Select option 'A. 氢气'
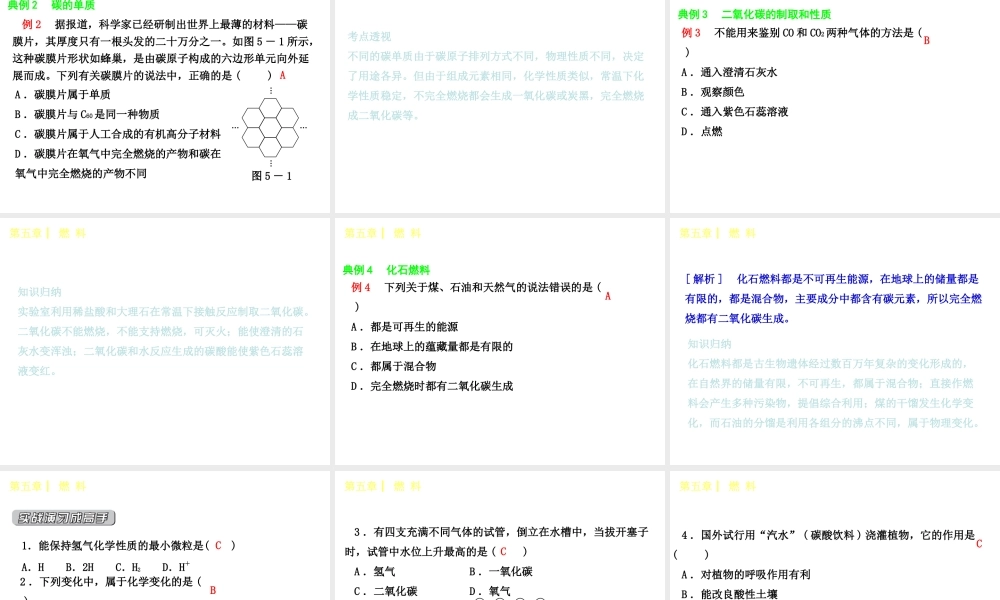The width and height of the screenshot is (1000, 600). pos(374,571)
